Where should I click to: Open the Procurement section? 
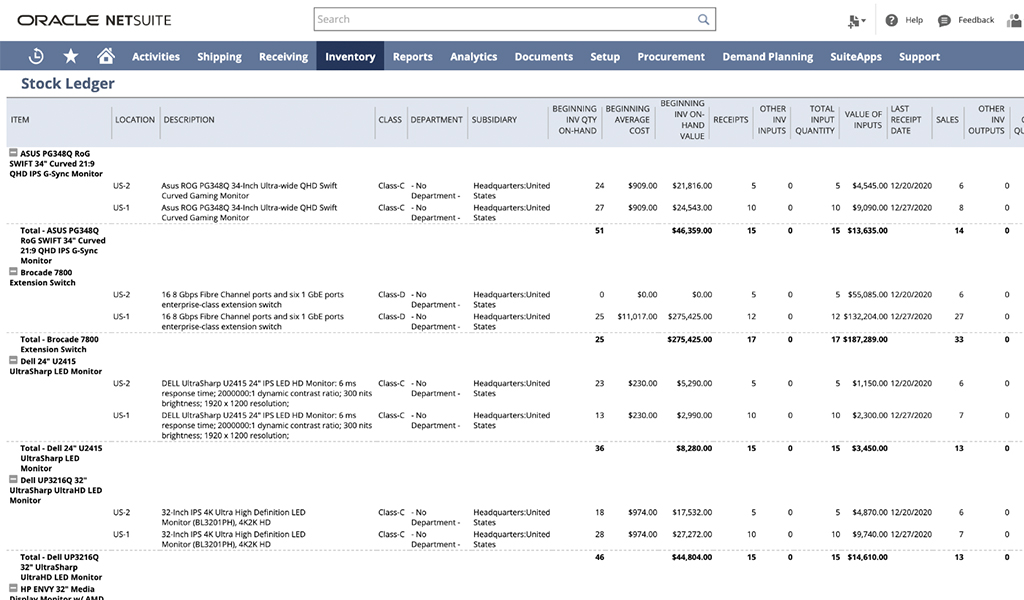[671, 57]
